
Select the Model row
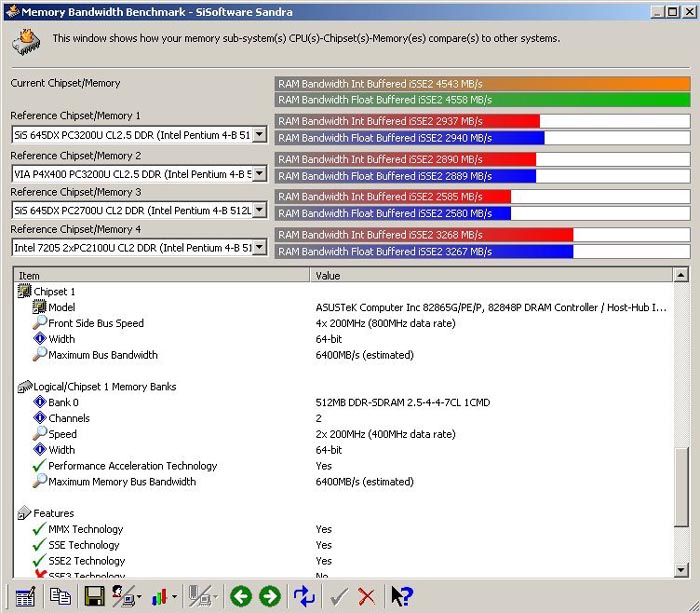[344, 307]
